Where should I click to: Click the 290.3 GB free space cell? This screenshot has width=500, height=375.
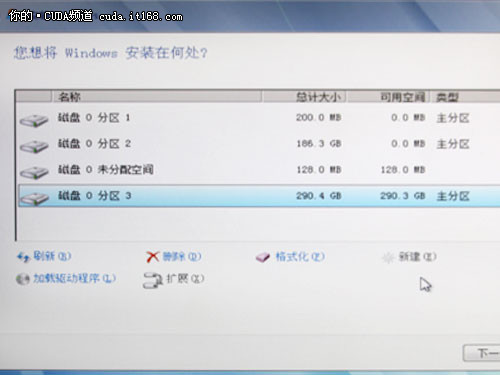(x=403, y=196)
